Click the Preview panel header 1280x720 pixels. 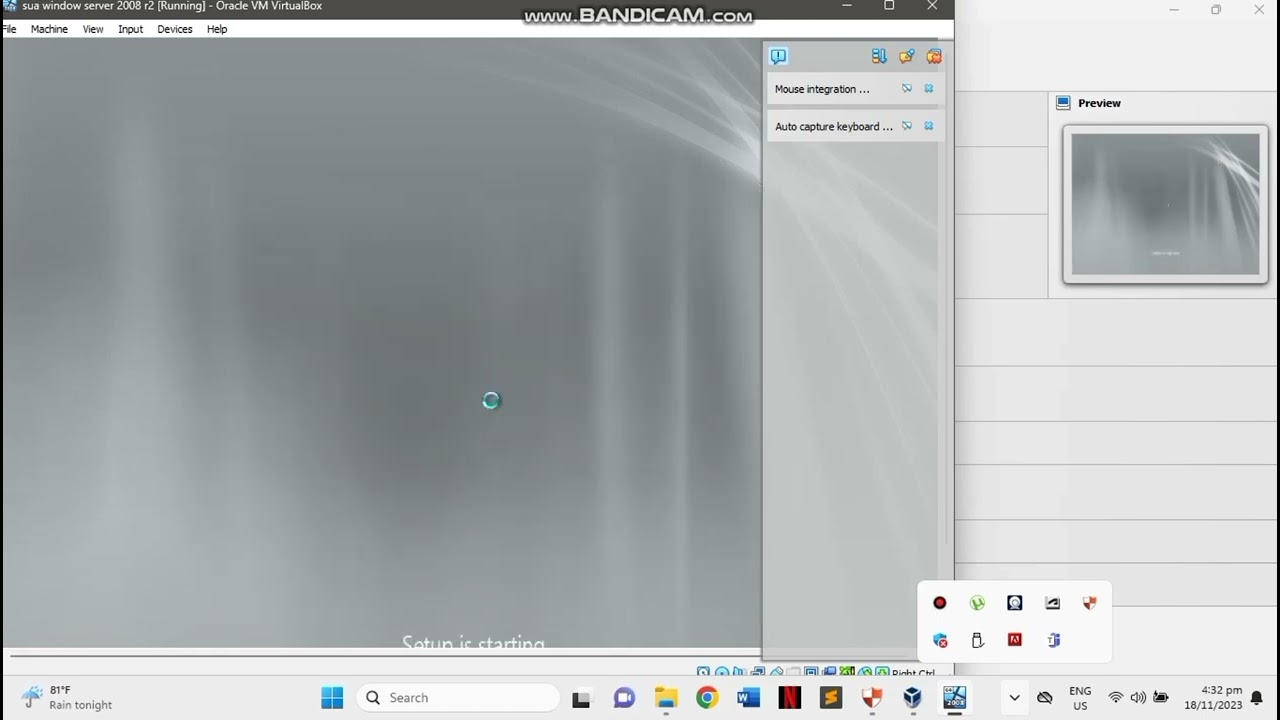coord(1099,103)
